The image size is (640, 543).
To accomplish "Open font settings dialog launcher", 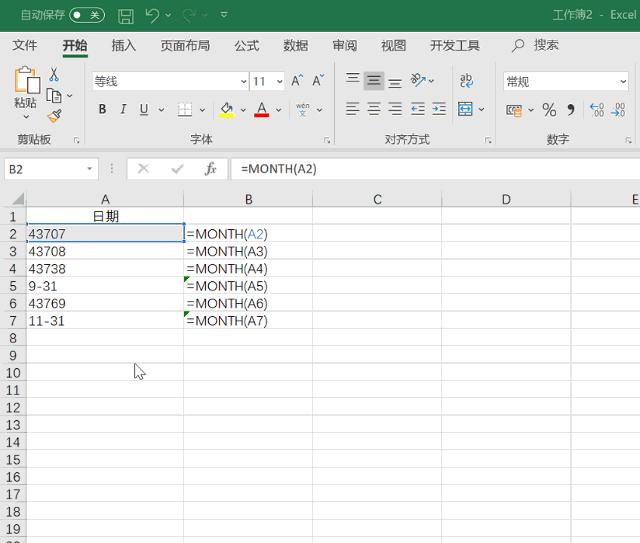I will (327, 140).
